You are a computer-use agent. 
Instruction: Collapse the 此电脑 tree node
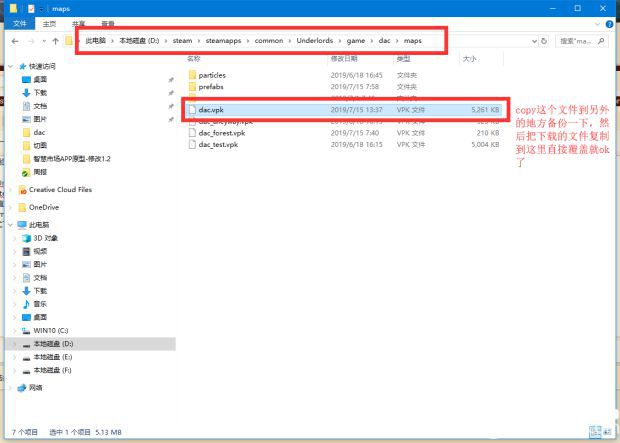point(11,225)
